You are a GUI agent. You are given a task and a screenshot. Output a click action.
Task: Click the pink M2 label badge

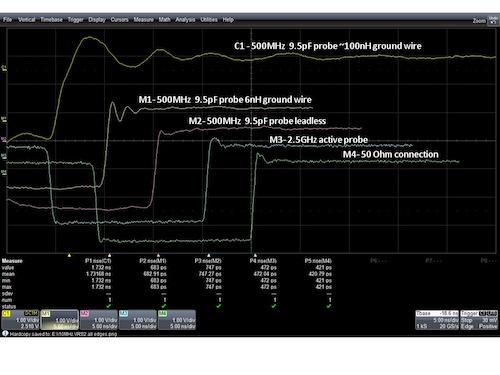pyautogui.click(x=85, y=314)
